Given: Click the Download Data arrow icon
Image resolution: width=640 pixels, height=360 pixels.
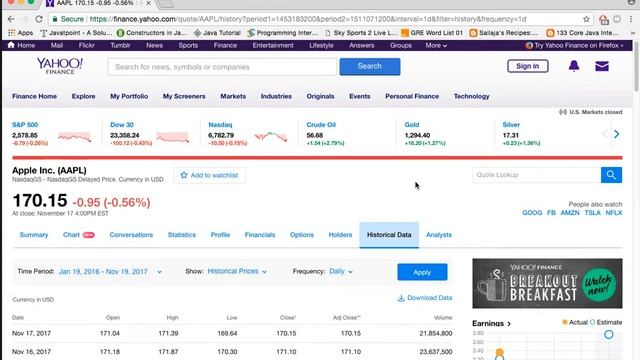Looking at the screenshot, I should [401, 298].
